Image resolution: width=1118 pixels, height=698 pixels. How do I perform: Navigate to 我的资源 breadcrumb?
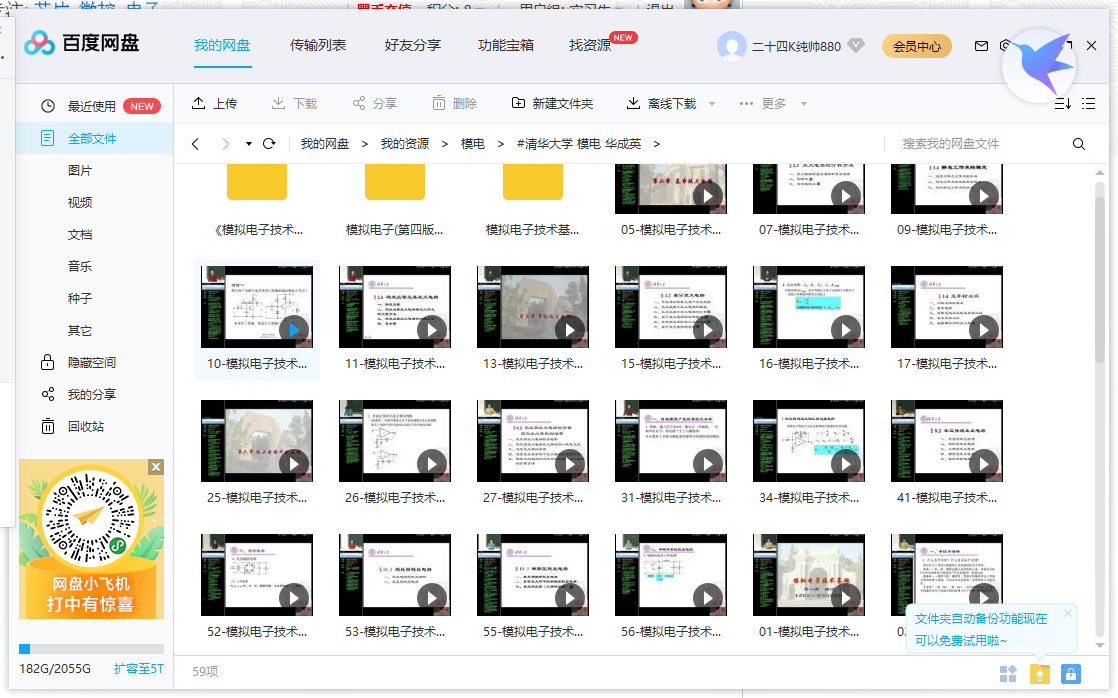tap(404, 144)
